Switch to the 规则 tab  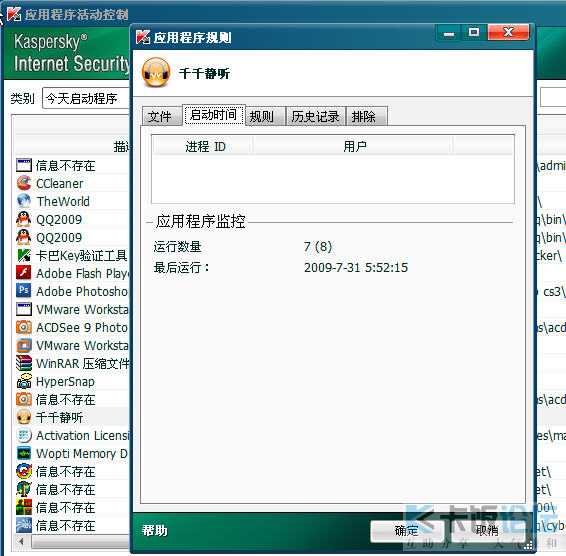(x=265, y=116)
